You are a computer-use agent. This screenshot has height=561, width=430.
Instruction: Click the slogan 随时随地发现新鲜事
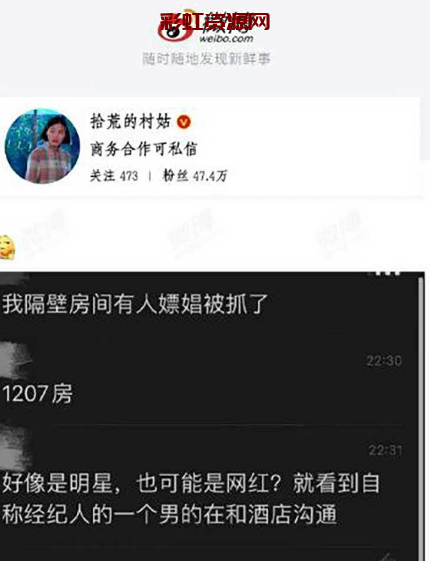point(206,59)
